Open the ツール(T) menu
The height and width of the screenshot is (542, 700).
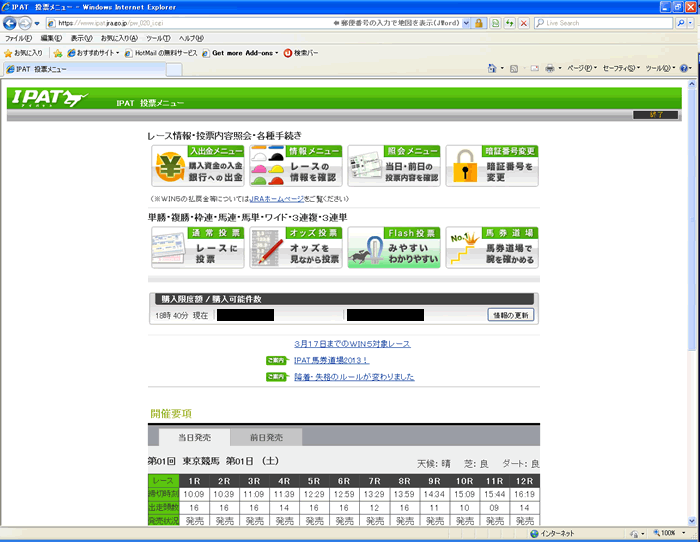(x=158, y=38)
